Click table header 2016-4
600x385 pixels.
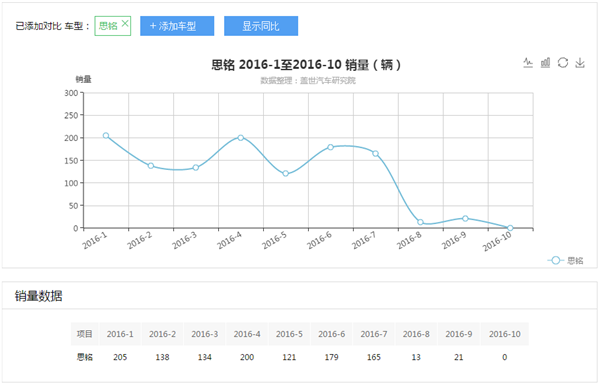point(247,334)
